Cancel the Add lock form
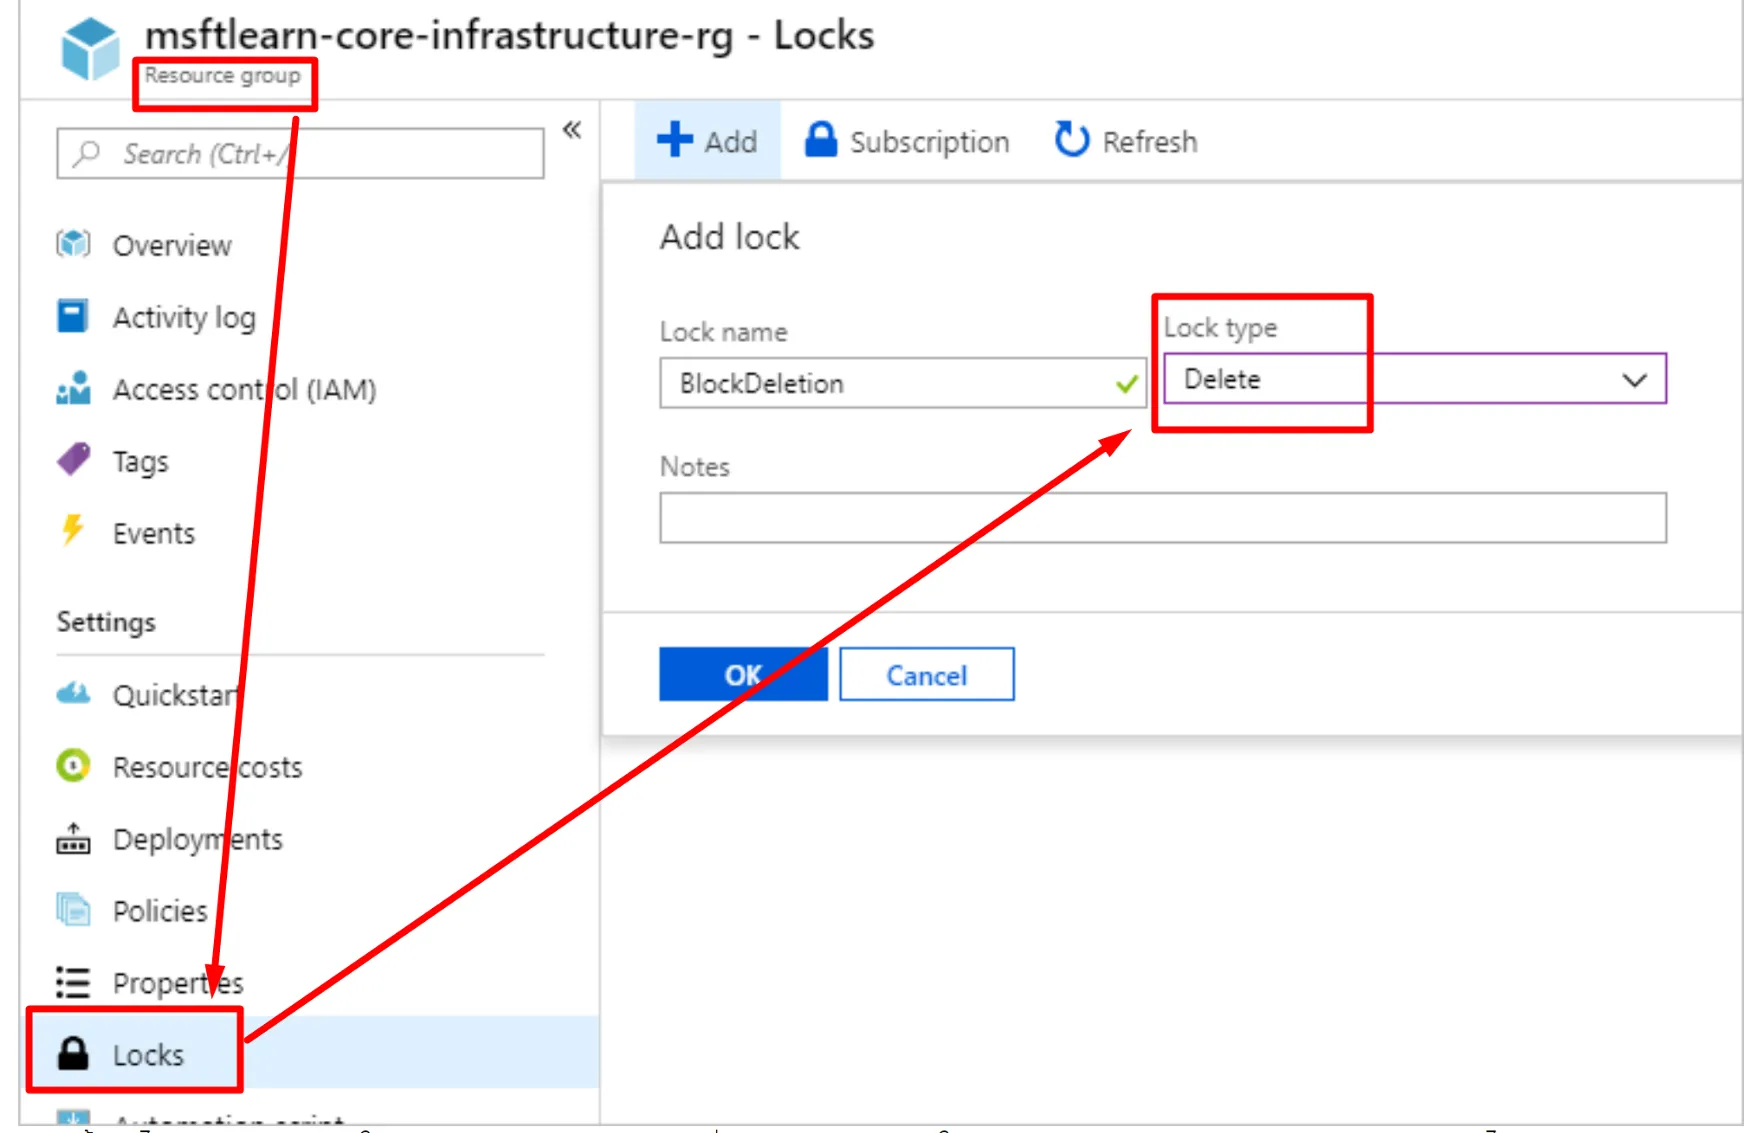Image resolution: width=1750 pixels, height=1133 pixels. 926,675
